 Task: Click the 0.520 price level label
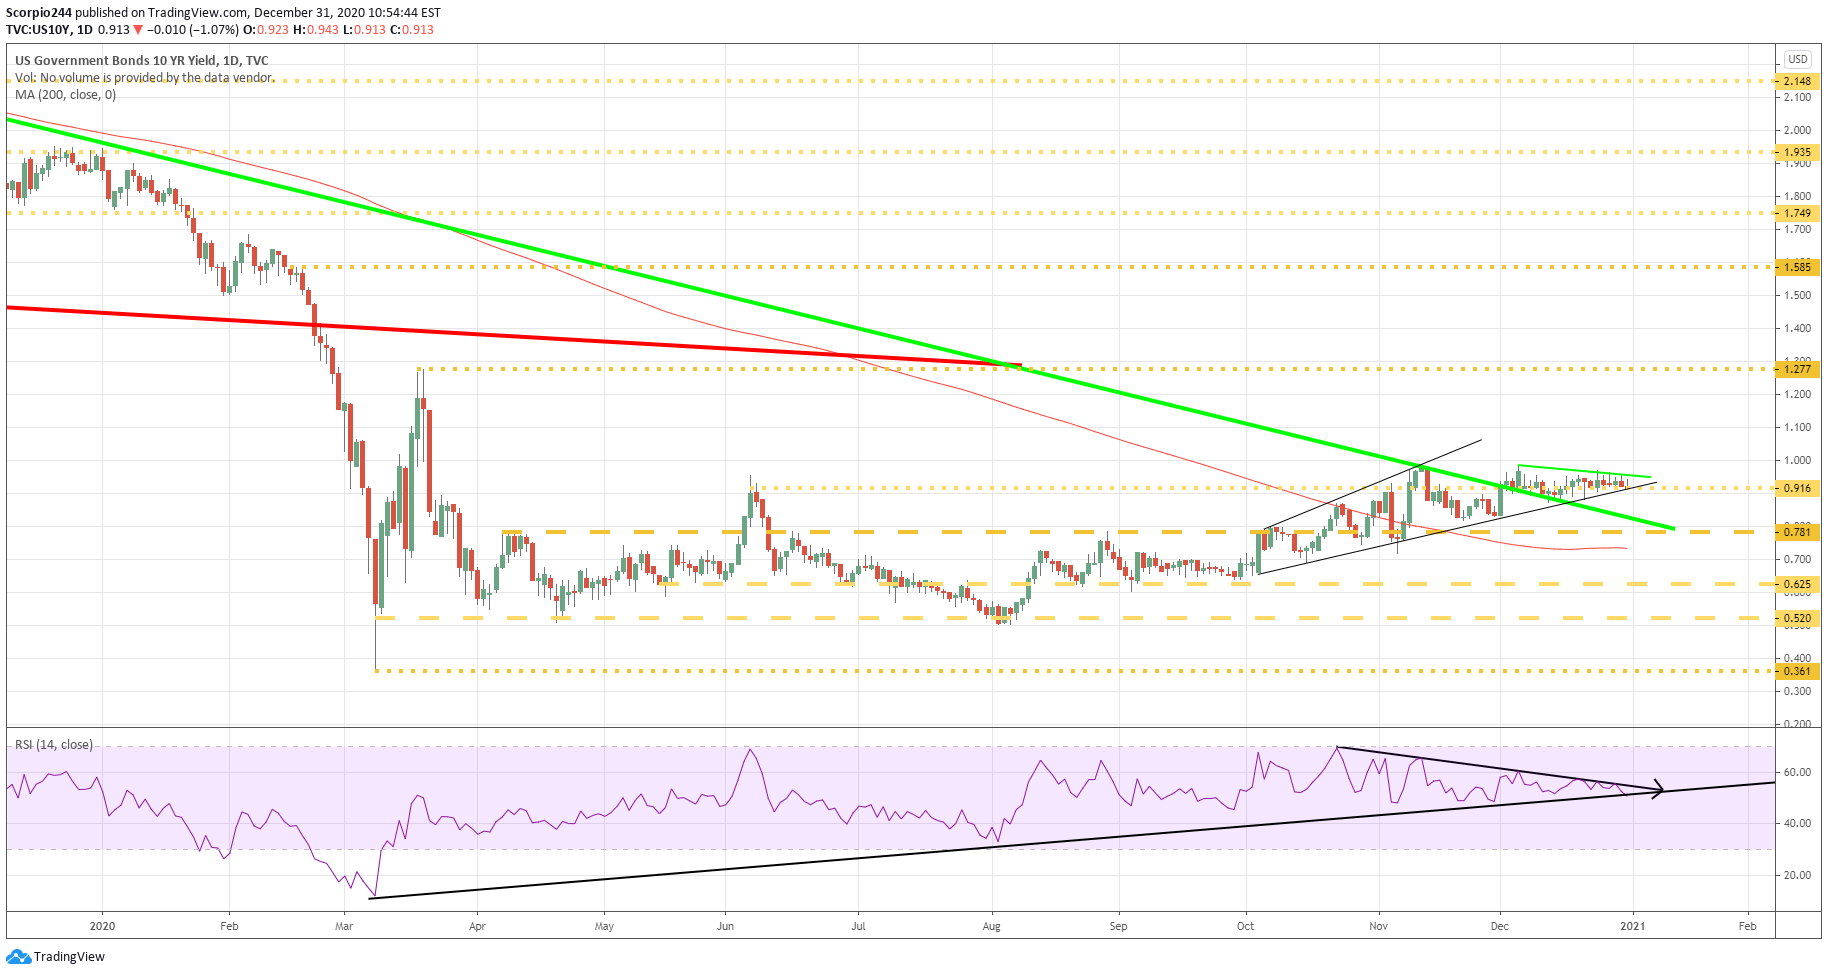tap(1797, 618)
